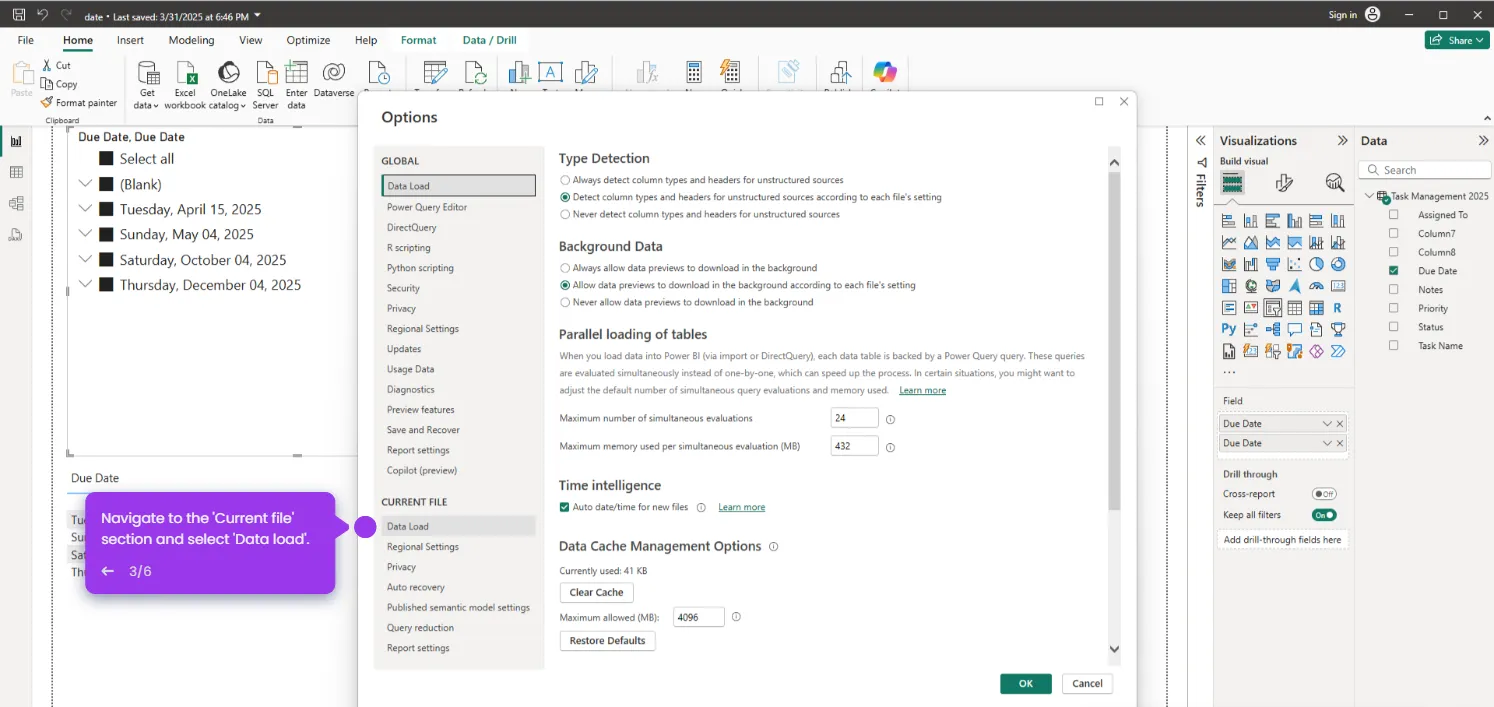Viewport: 1494px width, 707px height.
Task: Open the Get data ribbon button
Action: point(147,86)
